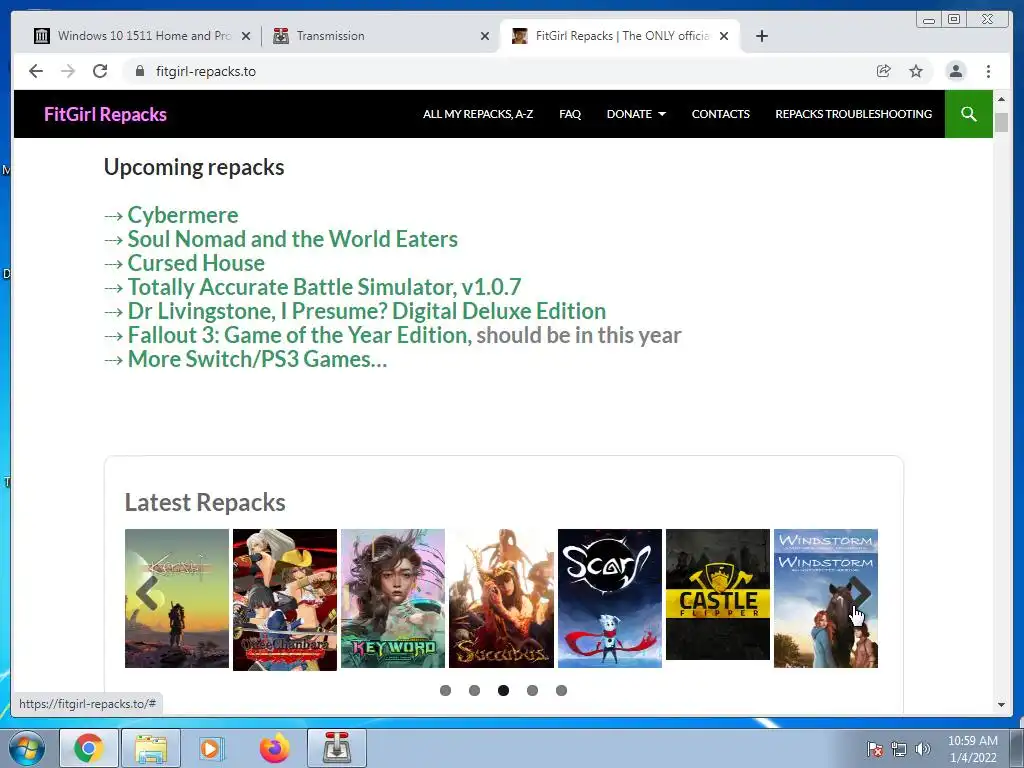The image size is (1024, 768).
Task: Click the vertical scrollbar thumb
Action: click(1001, 122)
